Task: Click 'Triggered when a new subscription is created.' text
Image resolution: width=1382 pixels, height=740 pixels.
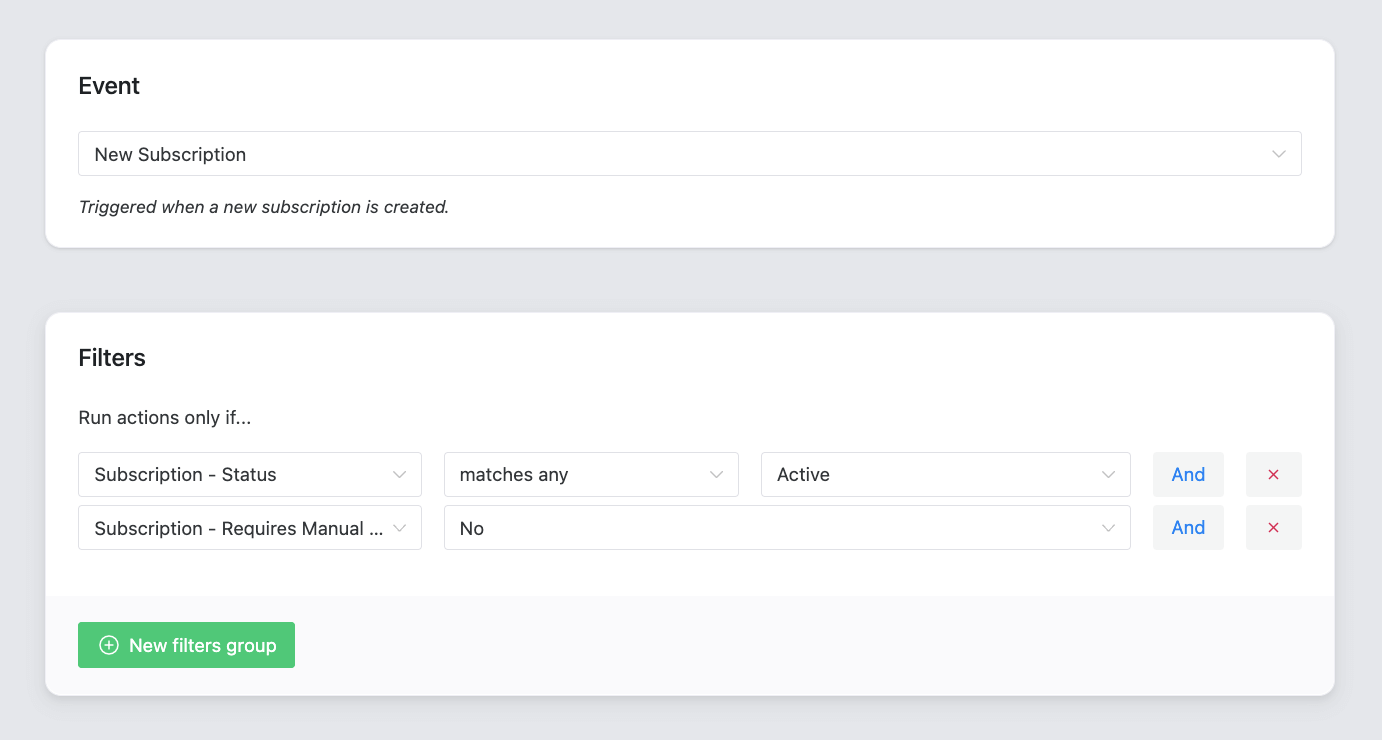Action: tap(264, 207)
